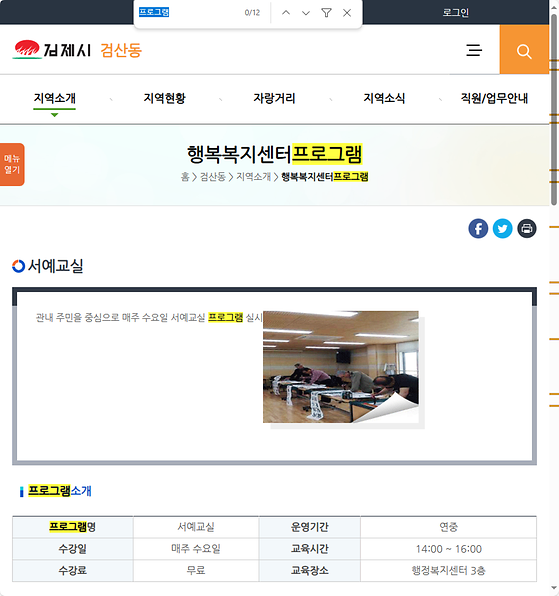Click the 서예교실 section heading
The image size is (559, 596).
pos(55,266)
